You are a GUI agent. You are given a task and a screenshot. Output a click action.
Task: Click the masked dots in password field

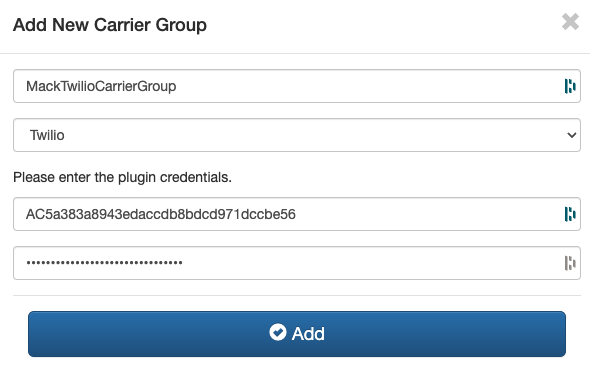[x=104, y=263]
